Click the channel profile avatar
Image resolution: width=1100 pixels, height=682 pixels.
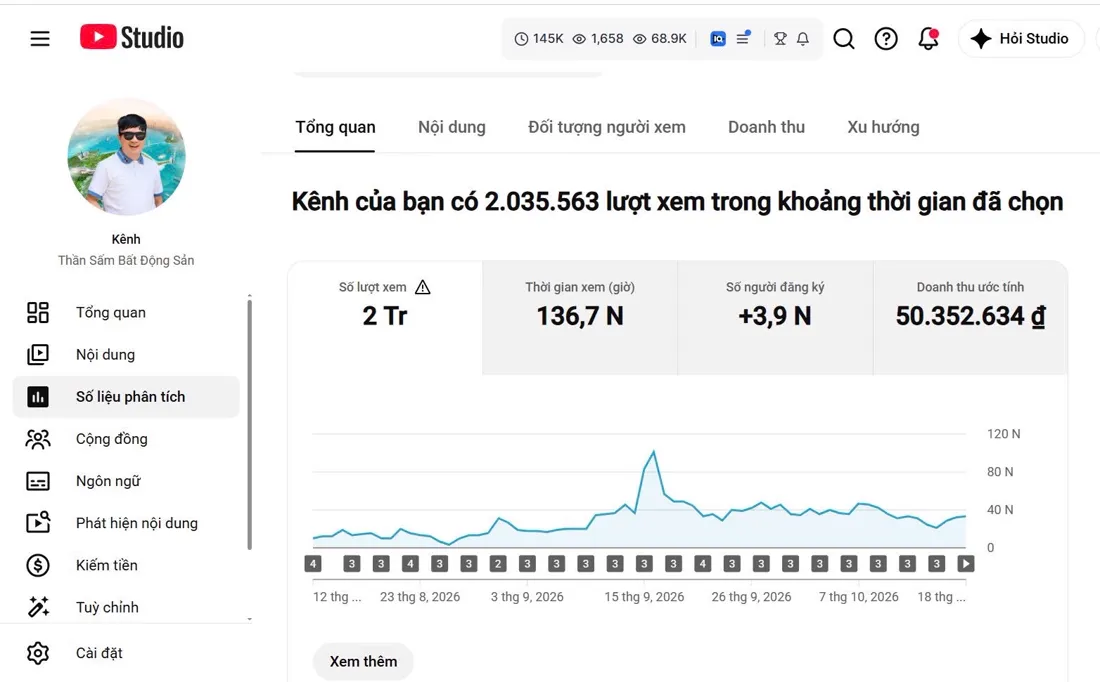tap(126, 157)
